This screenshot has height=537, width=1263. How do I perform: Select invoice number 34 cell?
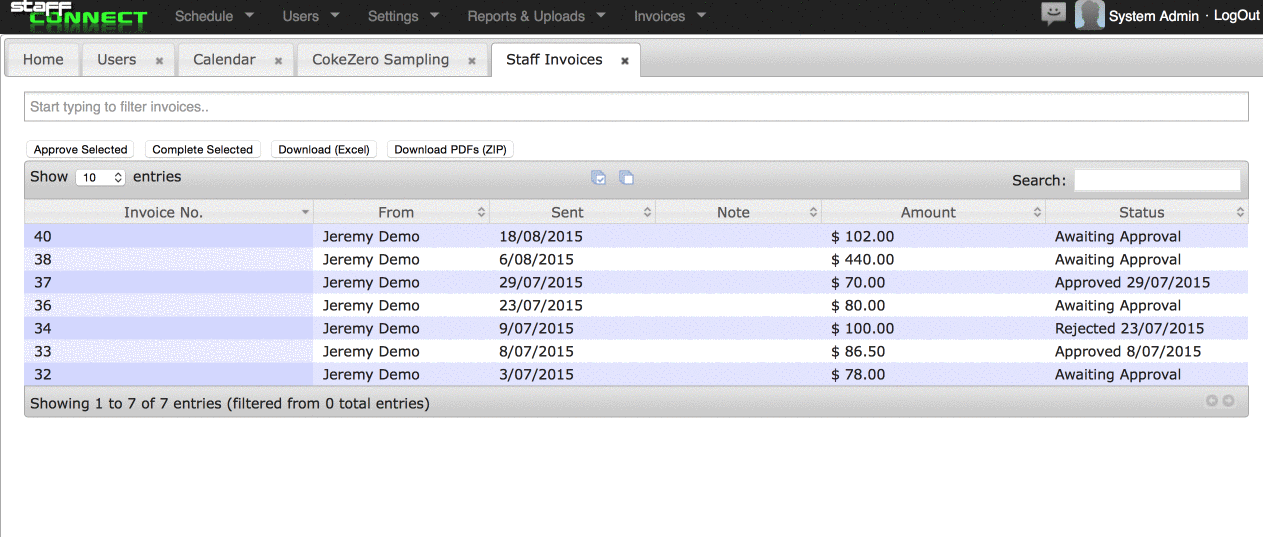click(x=169, y=329)
